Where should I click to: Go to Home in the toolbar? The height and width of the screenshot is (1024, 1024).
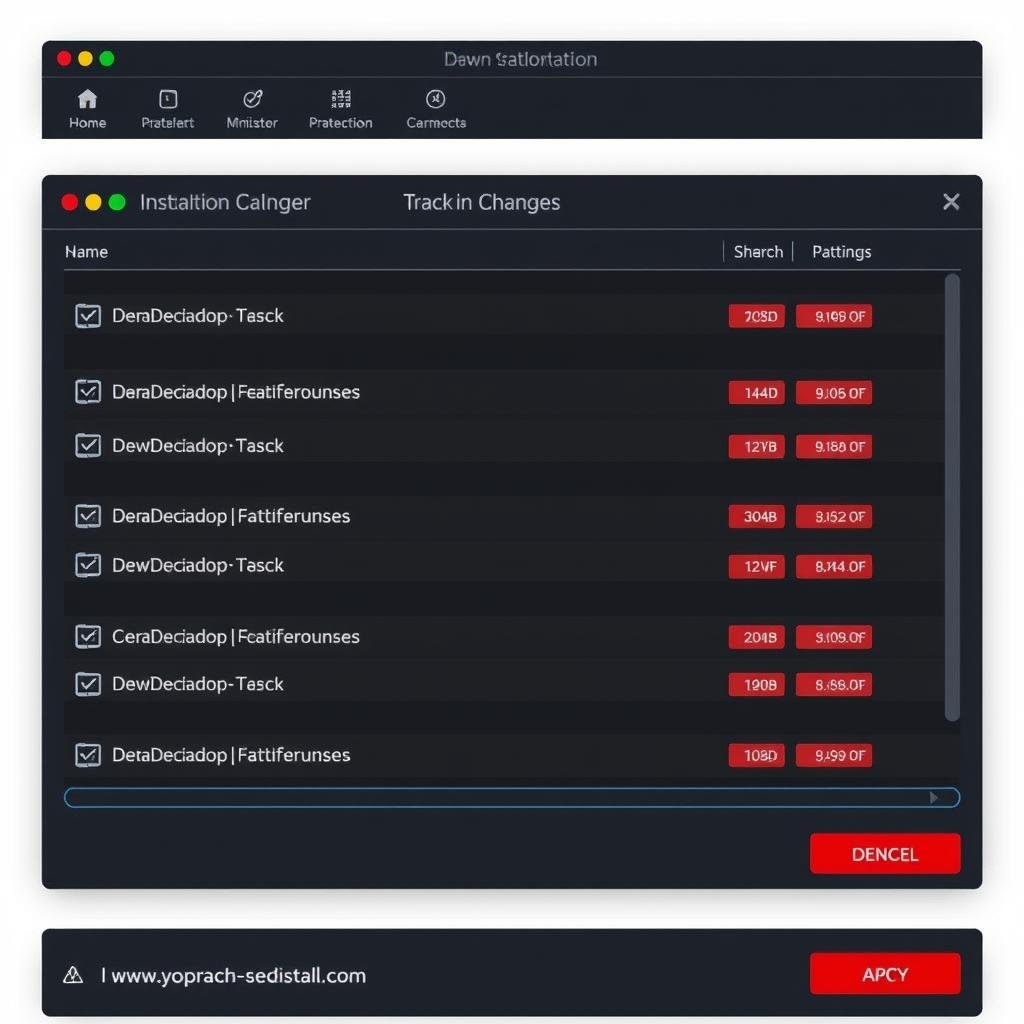[88, 109]
